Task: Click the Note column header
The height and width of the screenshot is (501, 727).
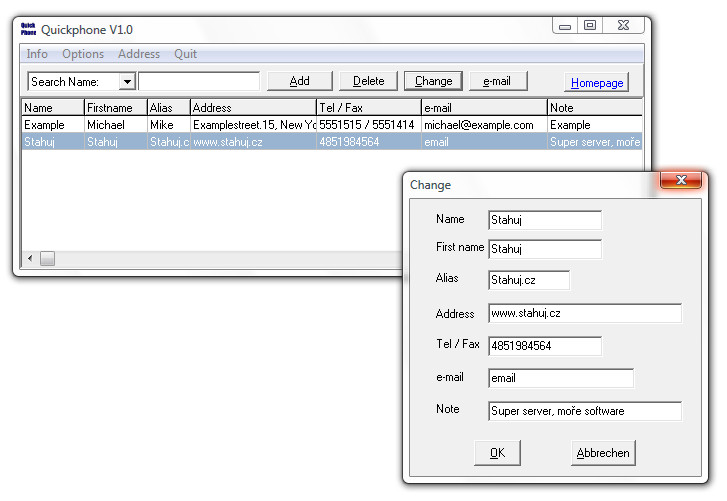Action: pos(595,108)
